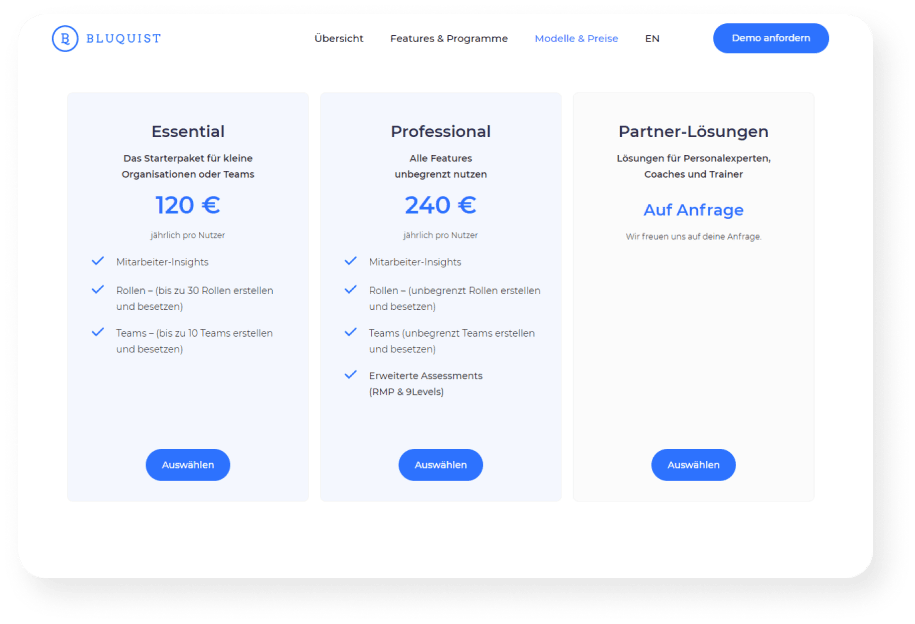Click 'Teams (unbegrenzt Teams erstellen' text
The image size is (915, 624).
(x=452, y=341)
